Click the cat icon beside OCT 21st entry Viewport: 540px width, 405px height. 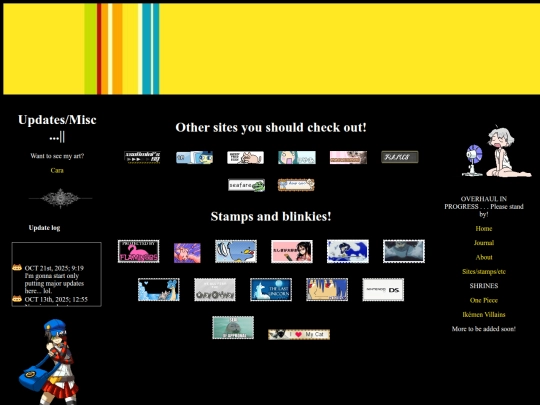coord(17,268)
